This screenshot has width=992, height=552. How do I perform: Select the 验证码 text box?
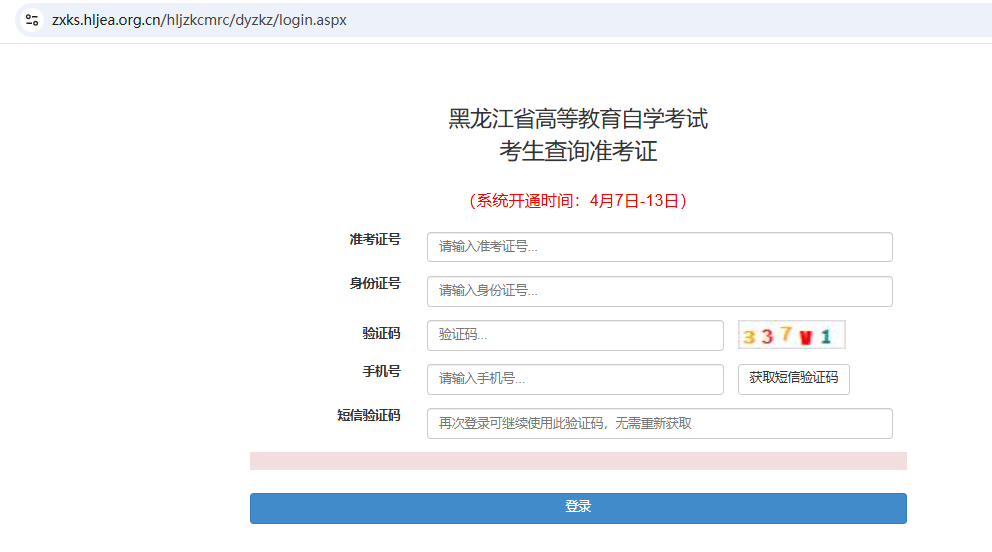pyautogui.click(x=574, y=335)
